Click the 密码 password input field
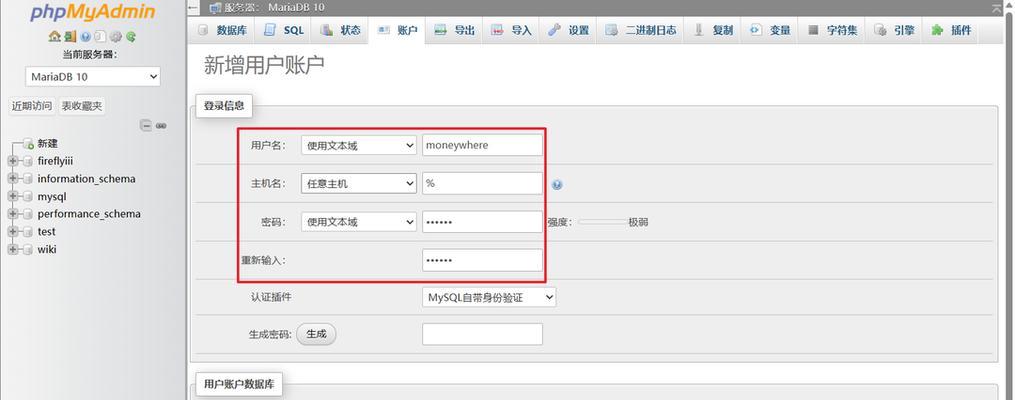This screenshot has height=400, width=1015. point(482,222)
